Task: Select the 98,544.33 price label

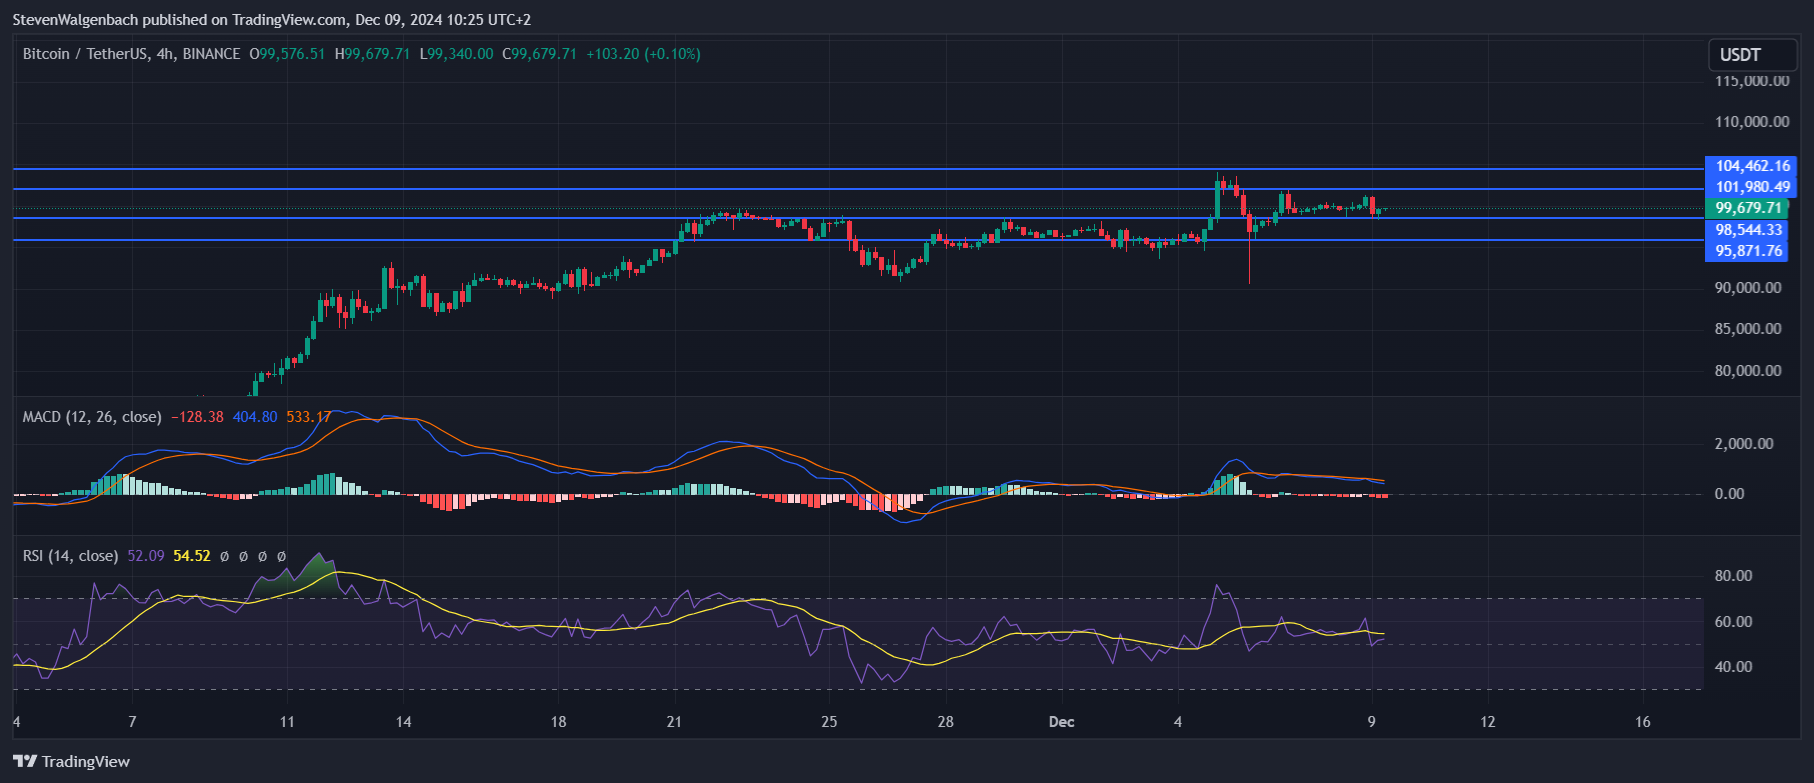Action: coord(1748,230)
